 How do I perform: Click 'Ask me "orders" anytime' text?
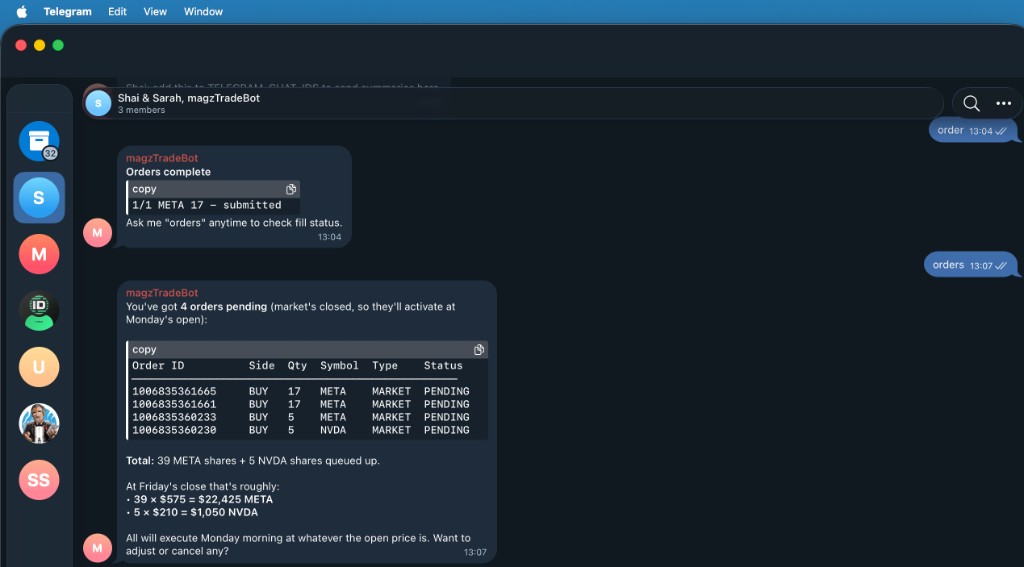[x=234, y=223]
